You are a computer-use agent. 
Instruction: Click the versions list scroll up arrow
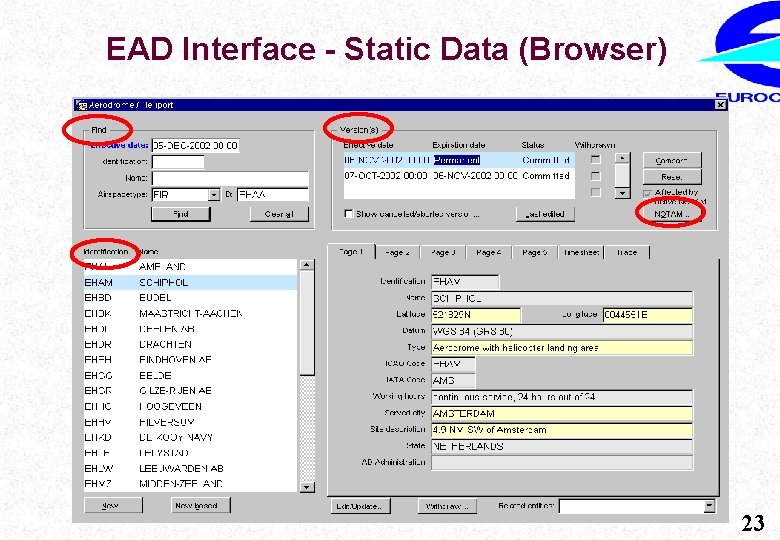coord(622,158)
